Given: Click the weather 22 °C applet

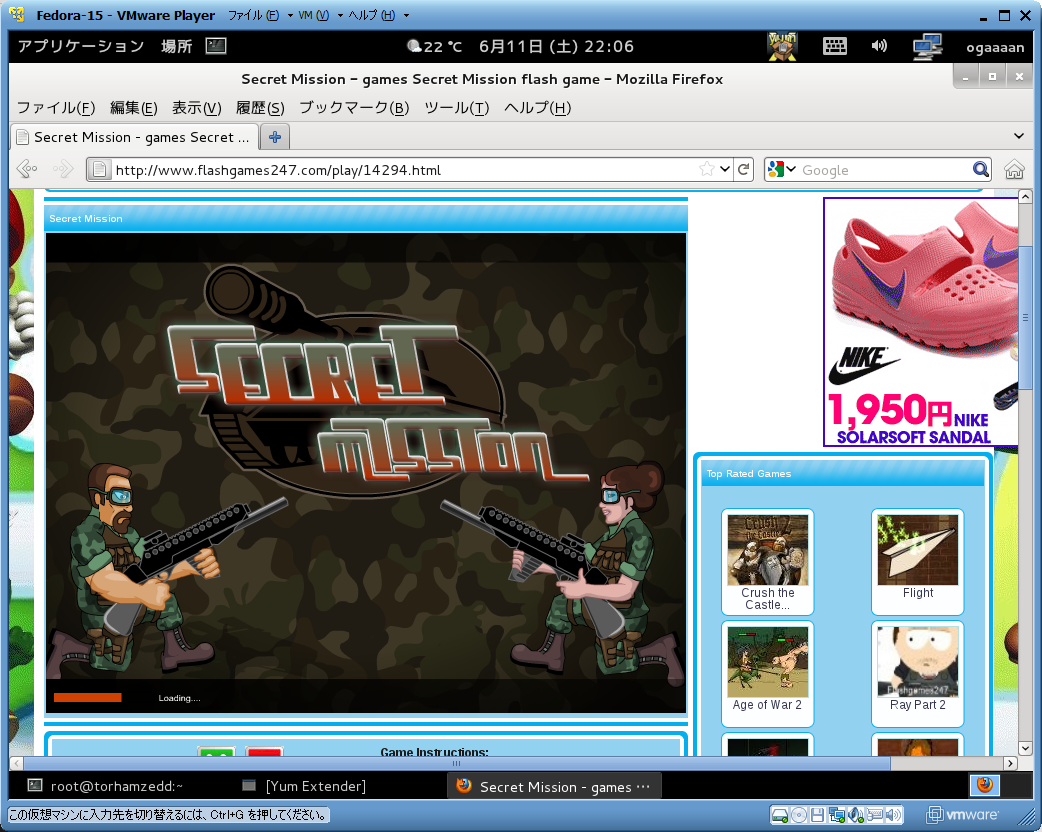Looking at the screenshot, I should pyautogui.click(x=434, y=47).
